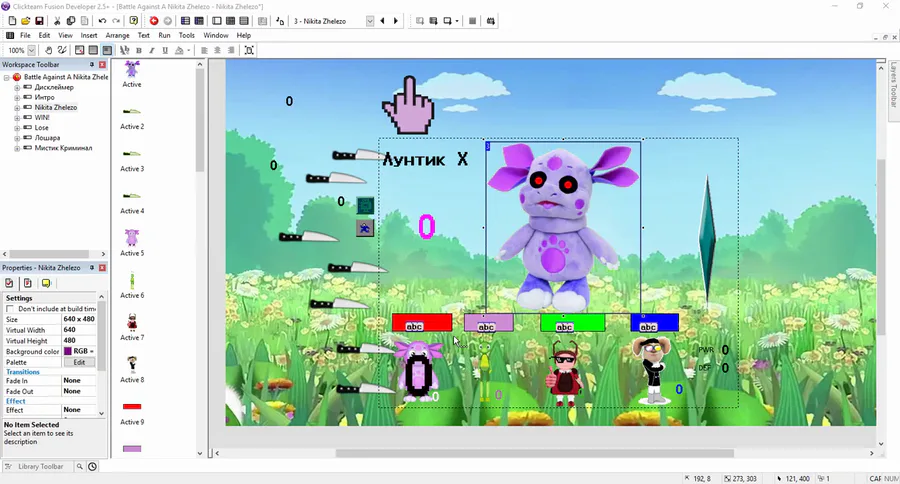The width and height of the screenshot is (900, 484).
Task: Select Nikita Zhelezo frame in workspace tree
Action: (56, 107)
